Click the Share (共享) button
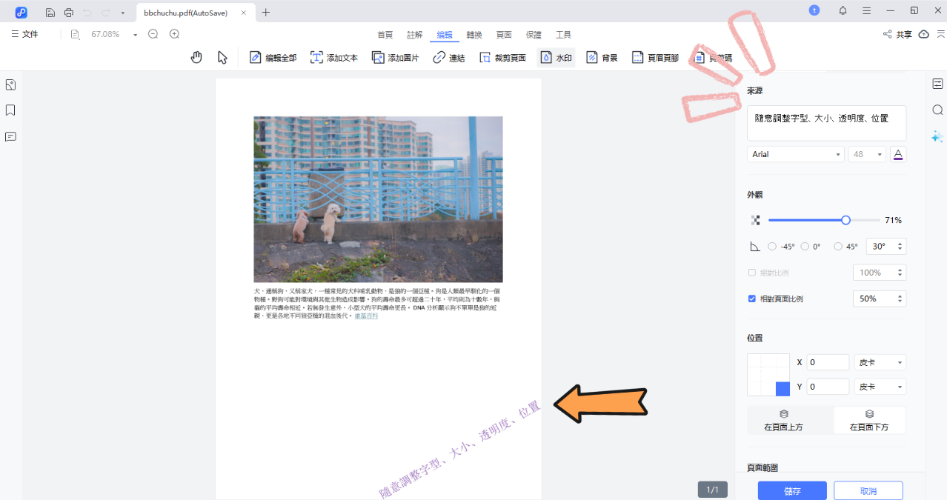The image size is (947, 500). tap(897, 34)
